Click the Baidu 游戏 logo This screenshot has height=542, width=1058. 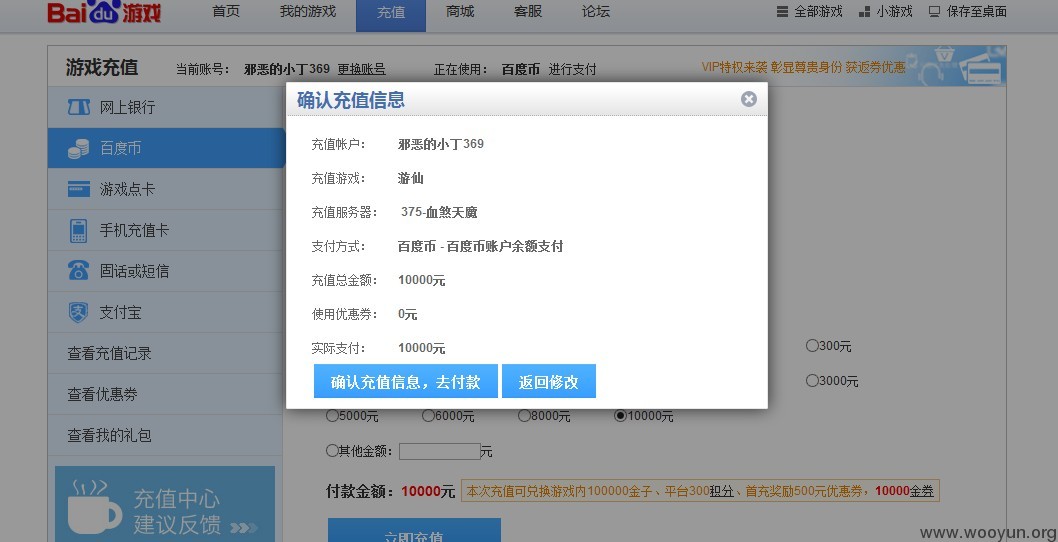tap(104, 11)
